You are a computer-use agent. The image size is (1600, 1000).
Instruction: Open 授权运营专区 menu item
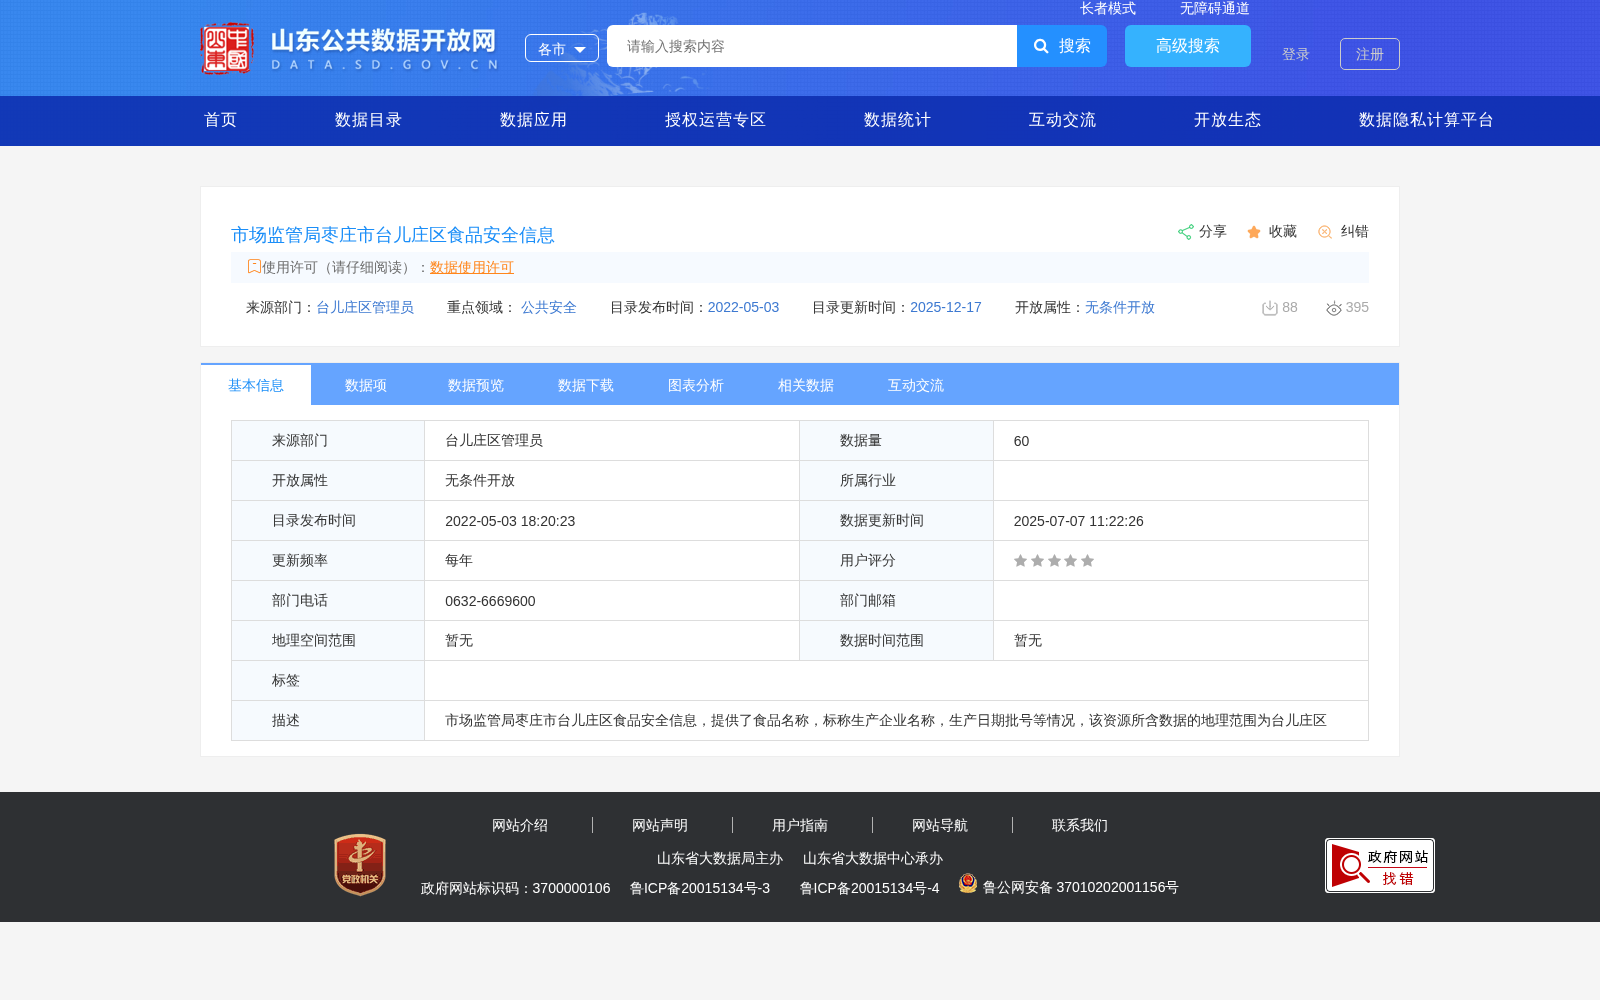point(716,120)
